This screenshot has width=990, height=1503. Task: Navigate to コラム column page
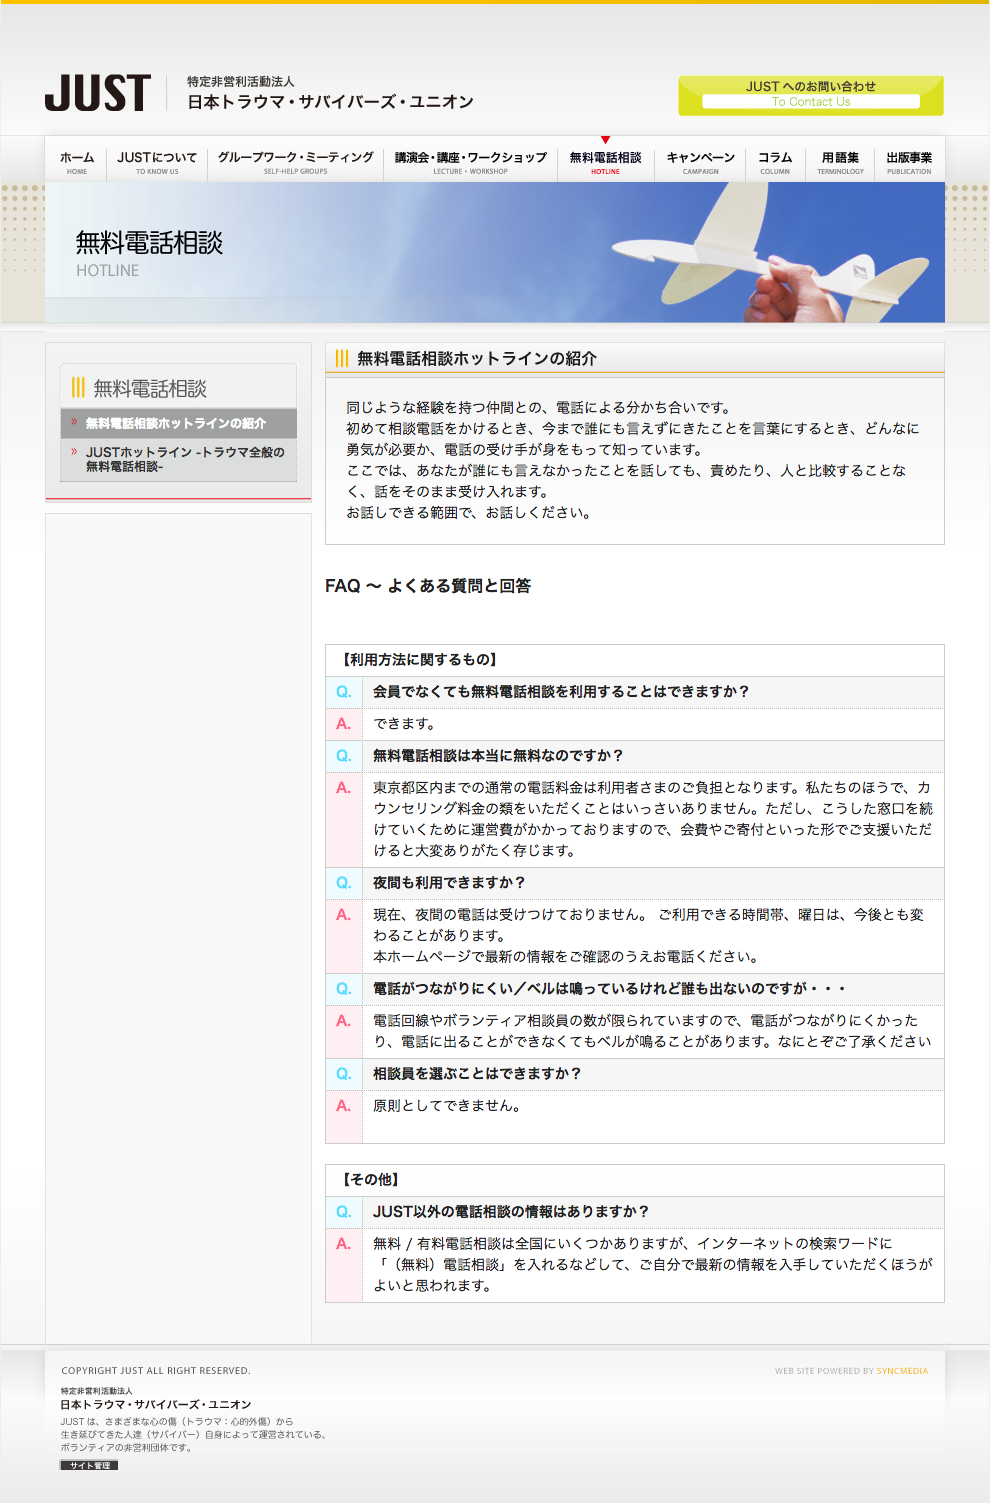774,162
